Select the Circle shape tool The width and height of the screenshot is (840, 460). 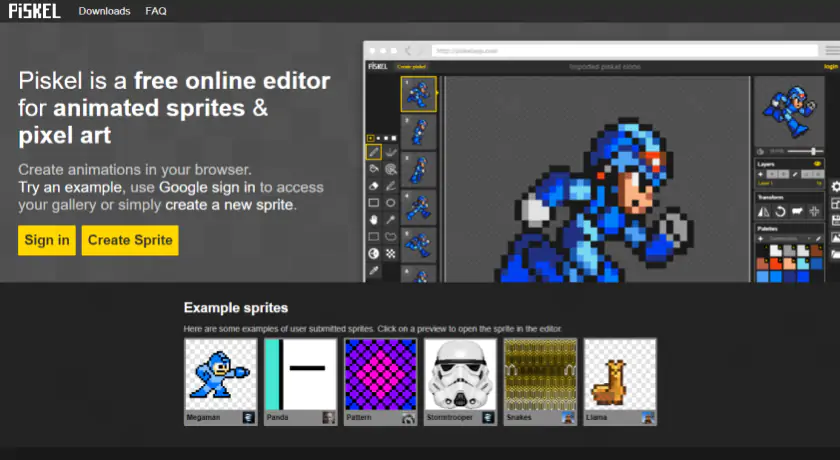point(391,202)
